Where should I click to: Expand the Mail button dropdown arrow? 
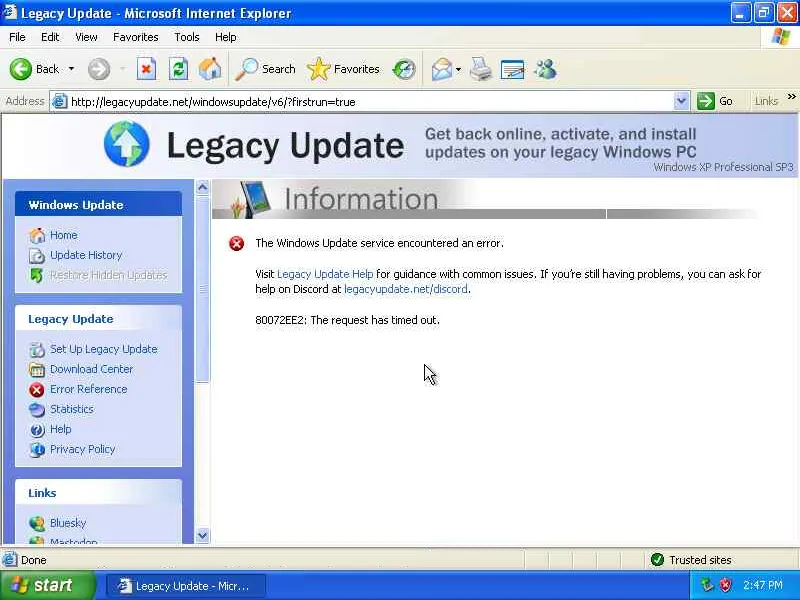[458, 69]
